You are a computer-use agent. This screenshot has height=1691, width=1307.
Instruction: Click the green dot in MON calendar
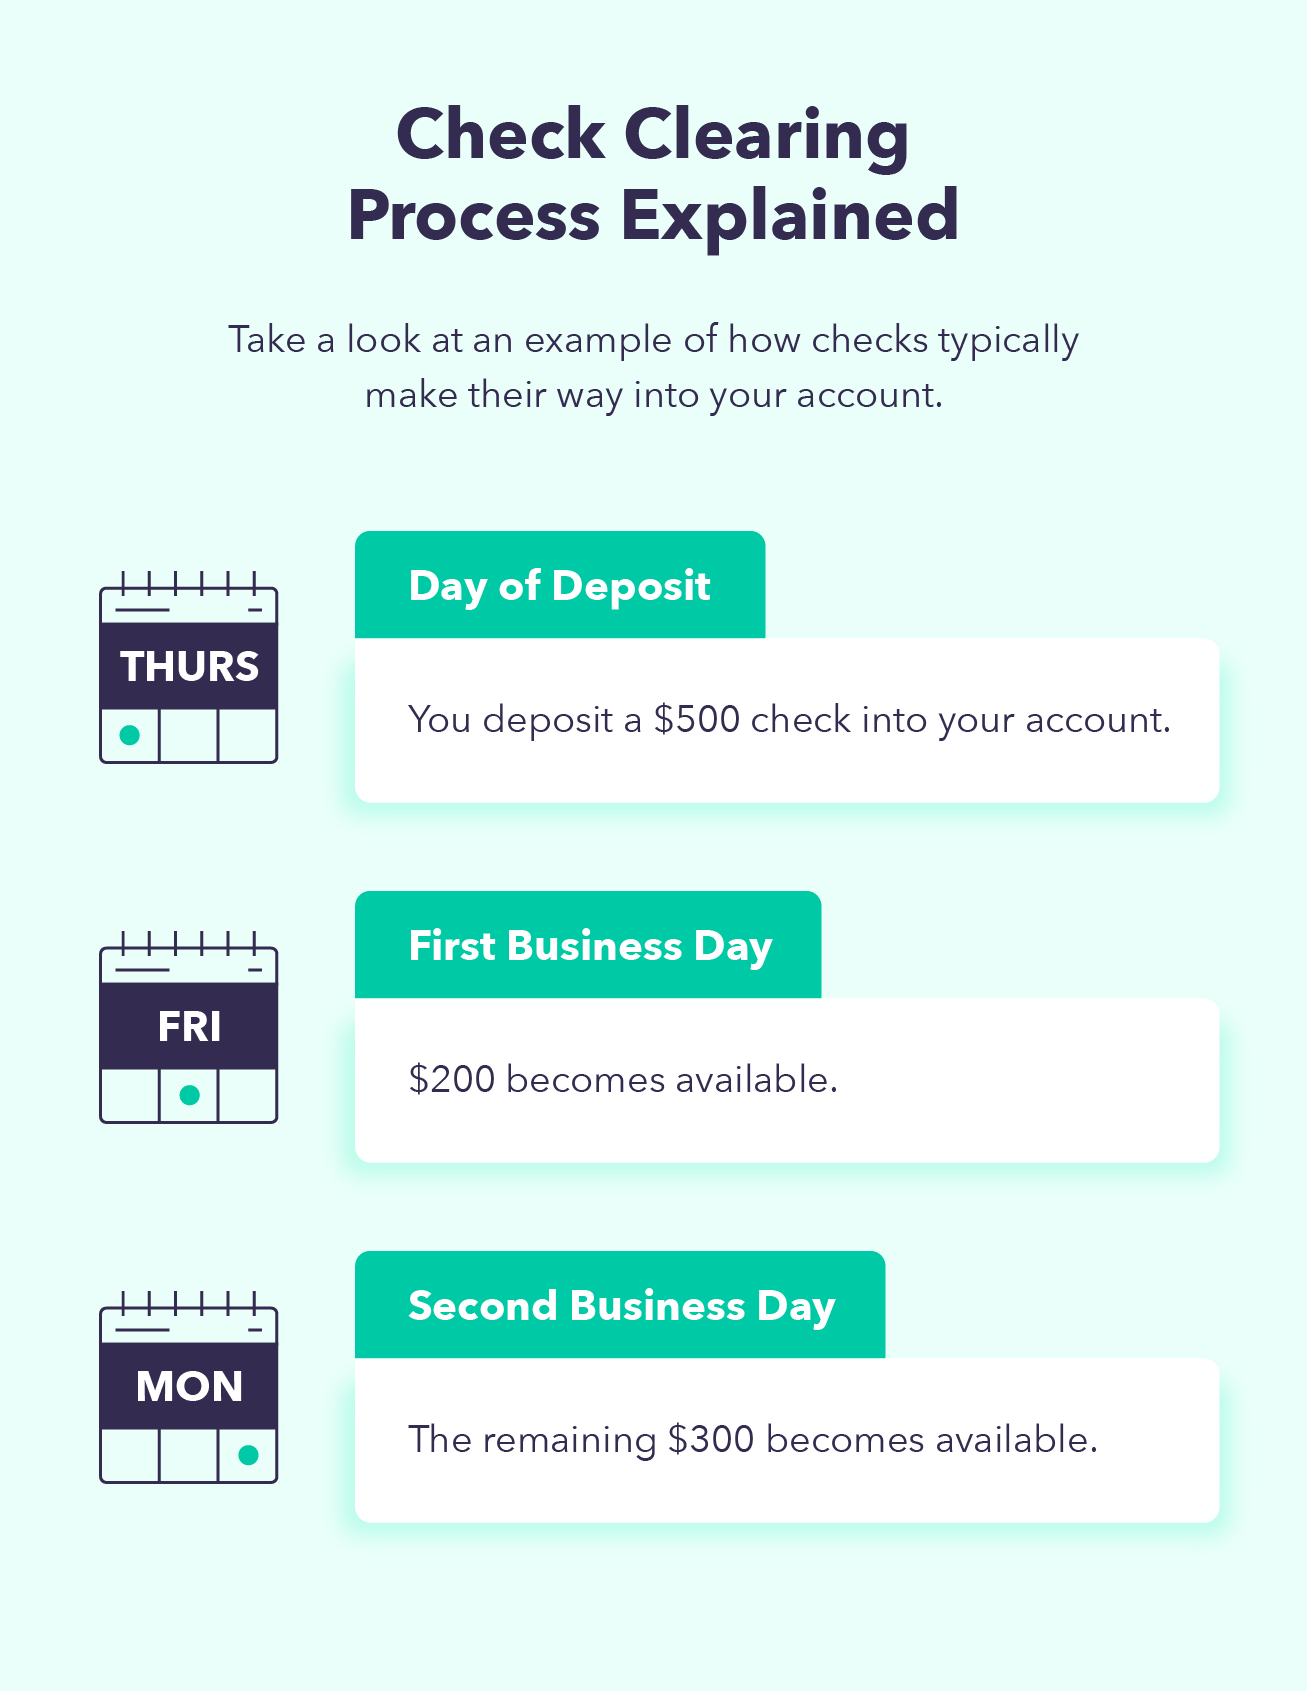coord(248,1455)
